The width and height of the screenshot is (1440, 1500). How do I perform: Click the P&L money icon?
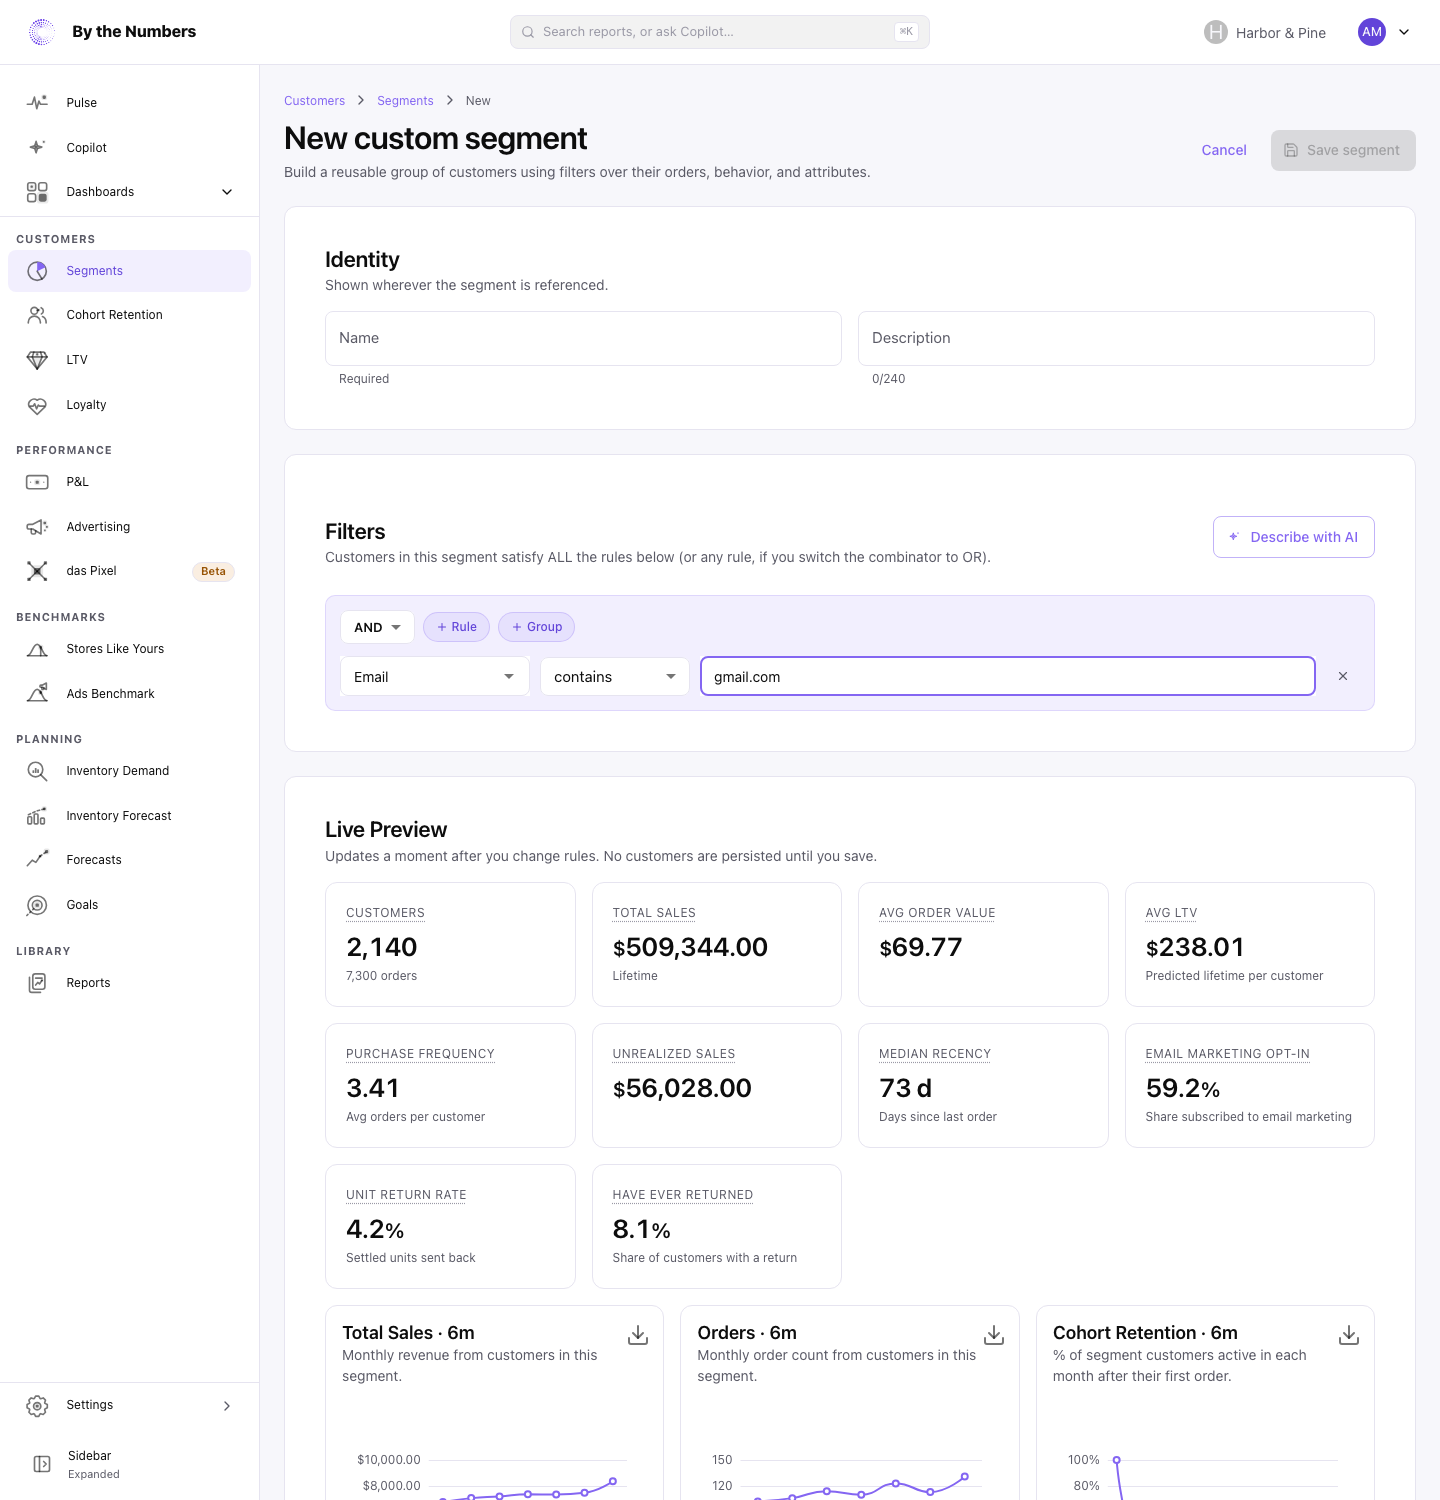[x=37, y=482]
